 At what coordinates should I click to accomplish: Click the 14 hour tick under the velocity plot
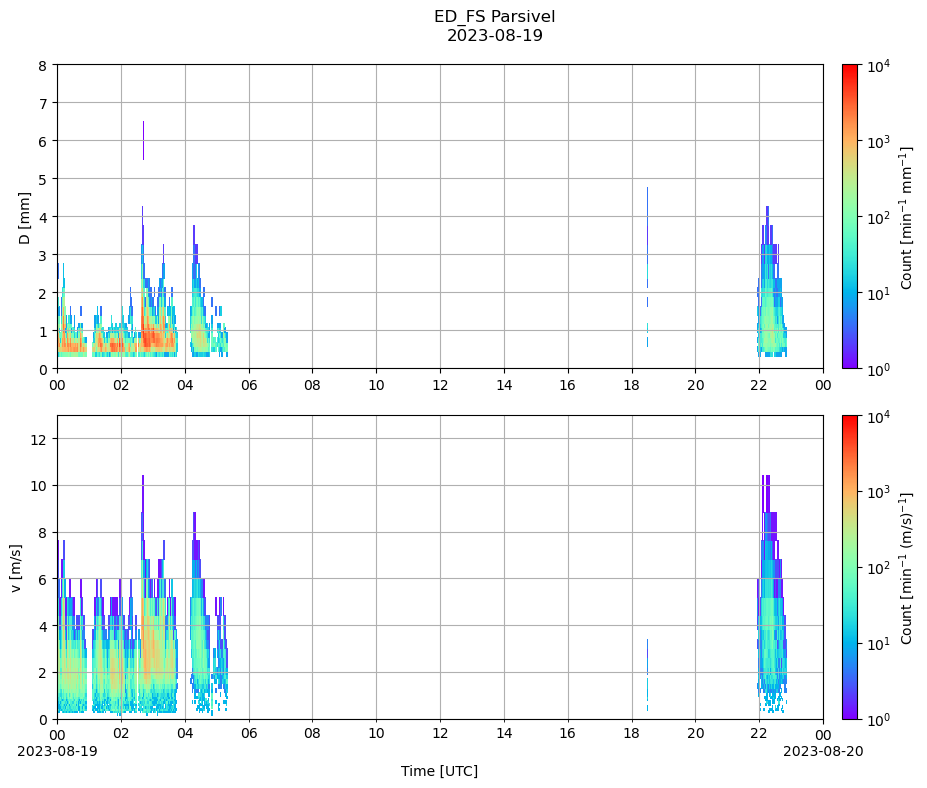(x=504, y=734)
